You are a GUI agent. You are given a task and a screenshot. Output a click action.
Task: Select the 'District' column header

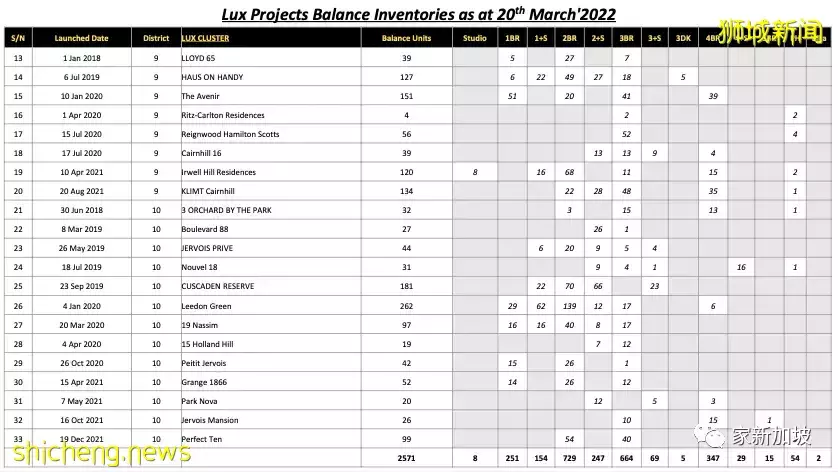[156, 38]
